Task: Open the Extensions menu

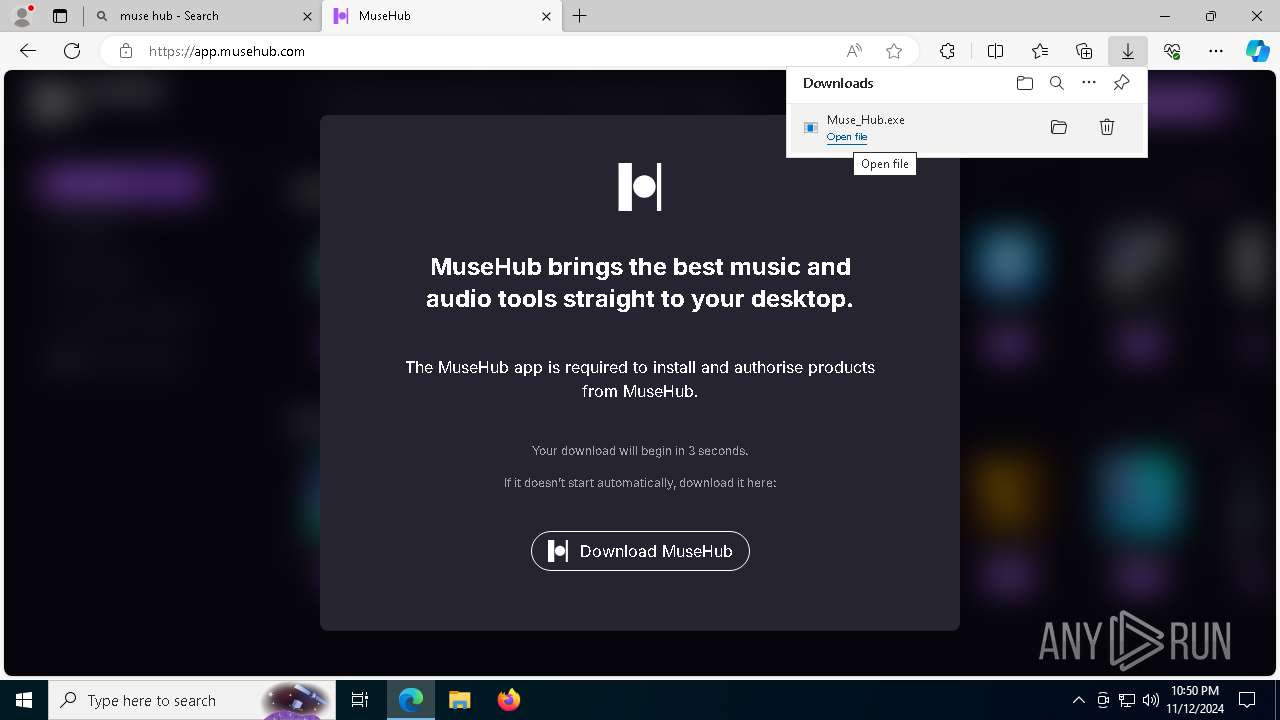Action: (947, 51)
